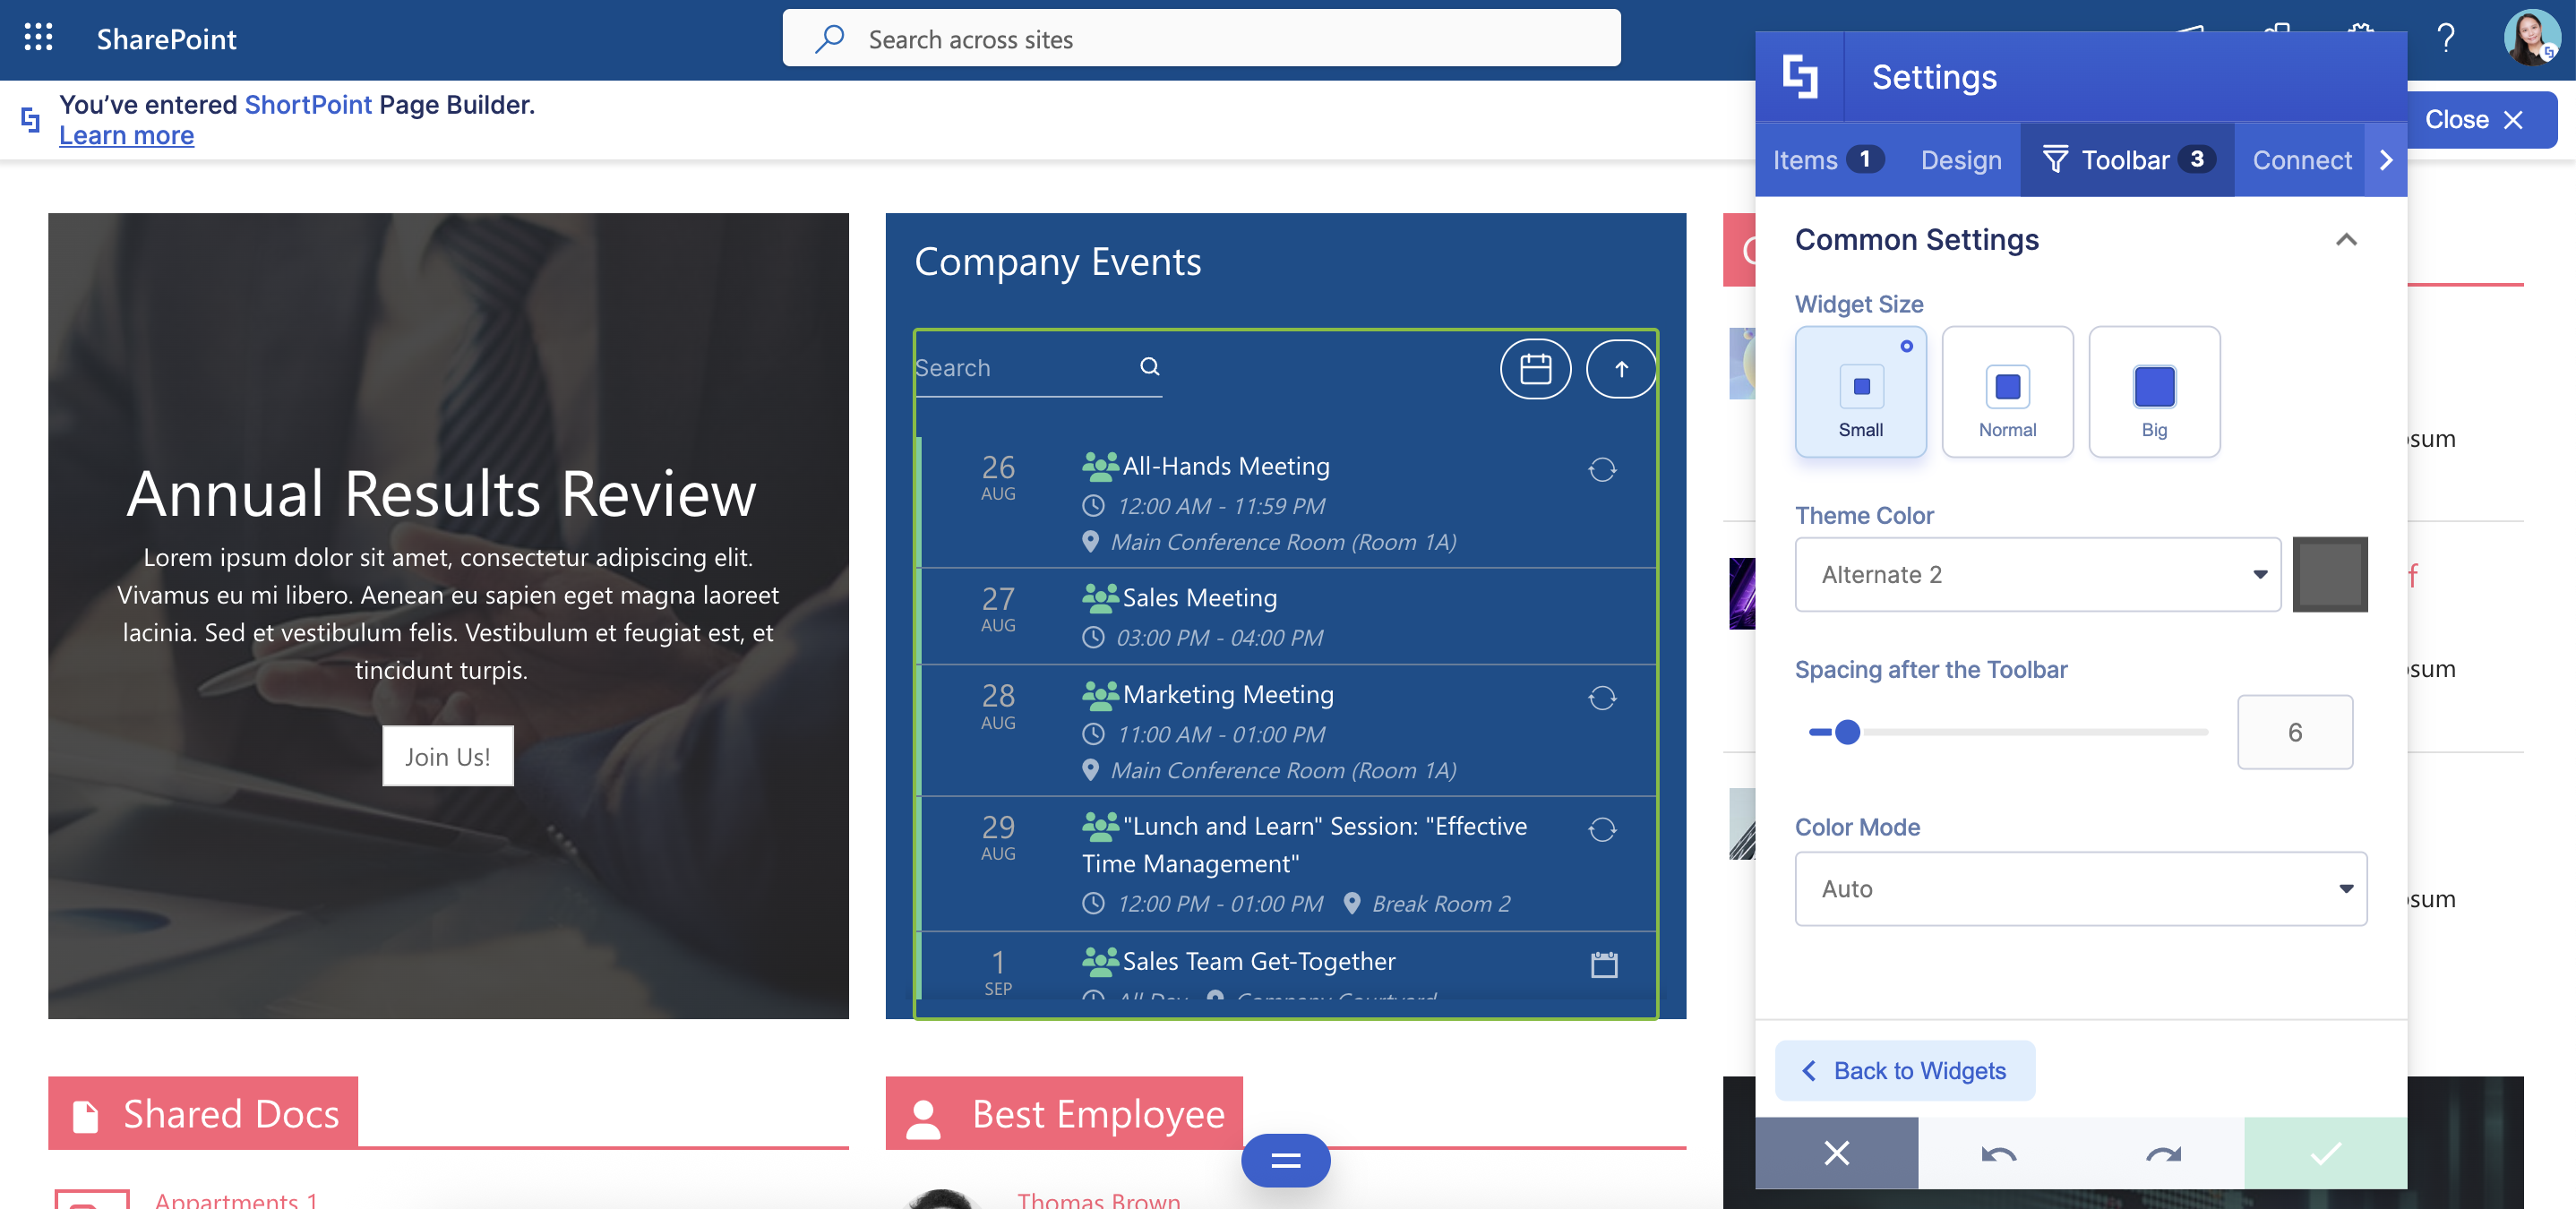Click the calendar view icon in events toolbar
Viewport: 2576px width, 1209px height.
click(x=1535, y=369)
